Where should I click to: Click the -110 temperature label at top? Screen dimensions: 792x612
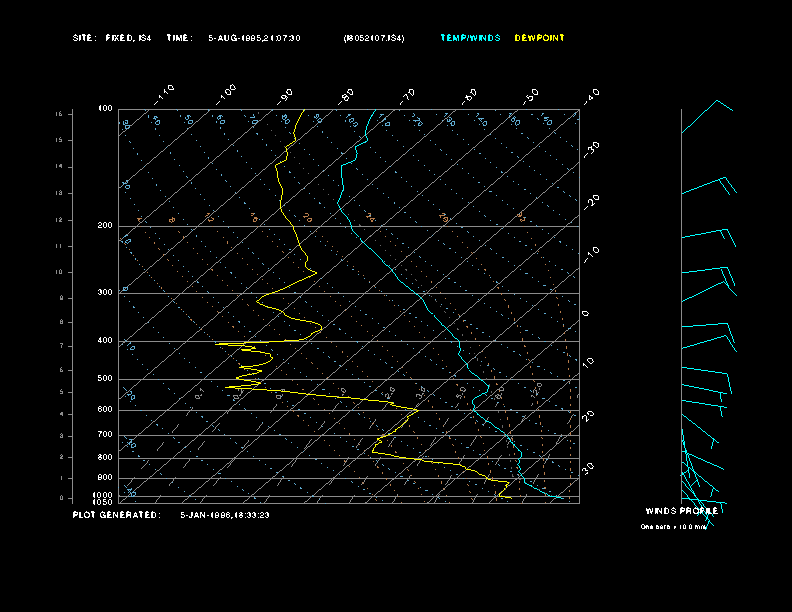(166, 93)
